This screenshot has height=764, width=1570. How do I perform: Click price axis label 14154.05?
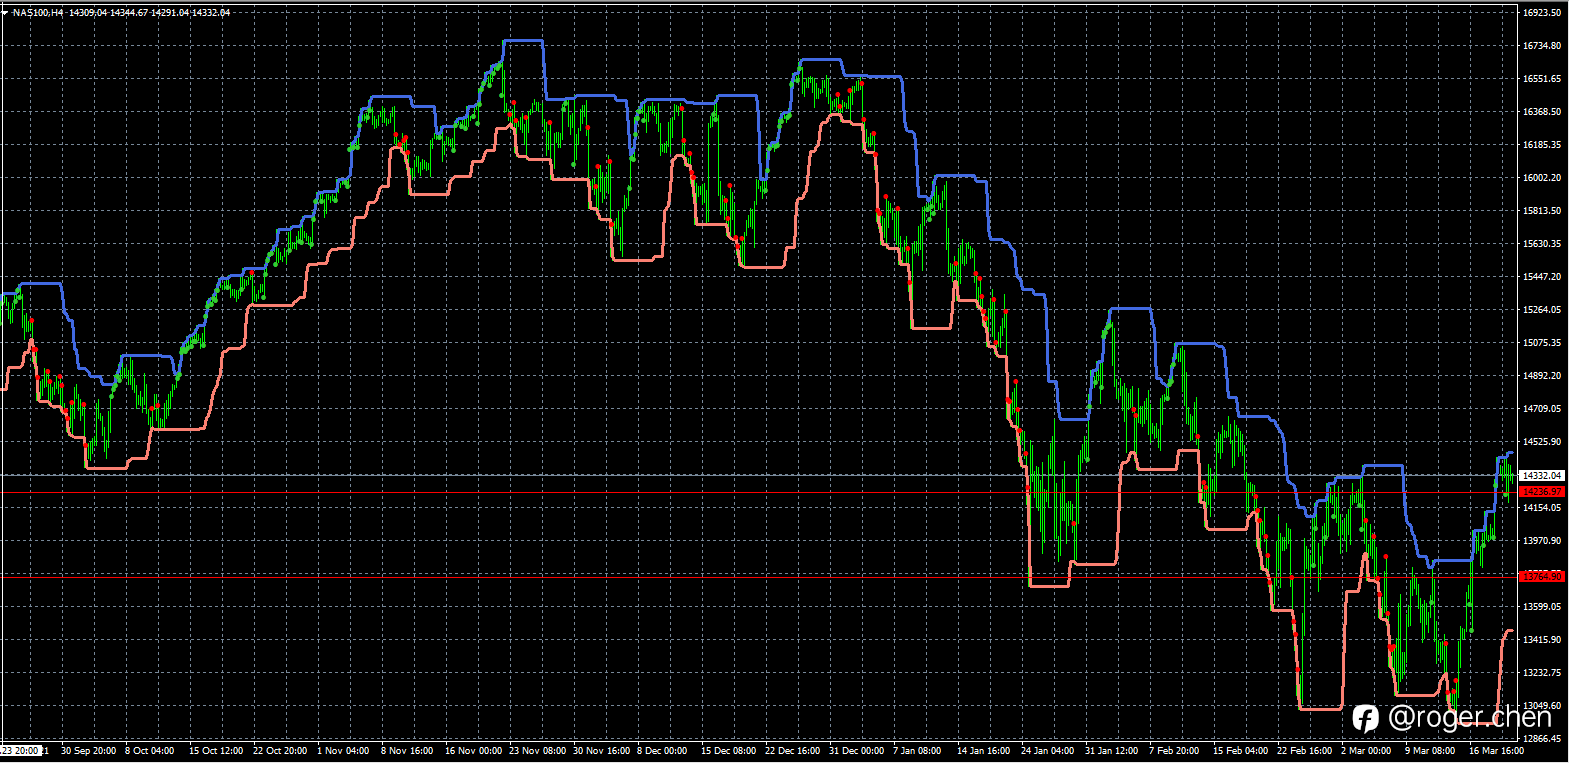[1542, 508]
